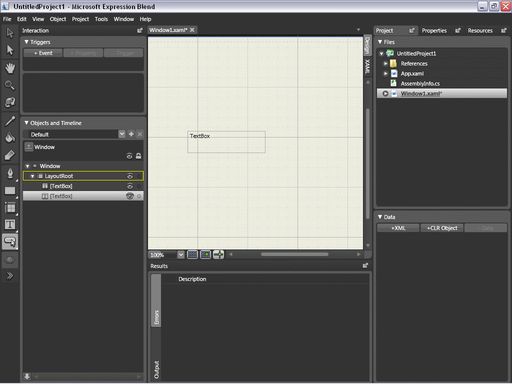Open the Asset Library chevron button
This screenshot has width=512, height=384.
coord(10,276)
